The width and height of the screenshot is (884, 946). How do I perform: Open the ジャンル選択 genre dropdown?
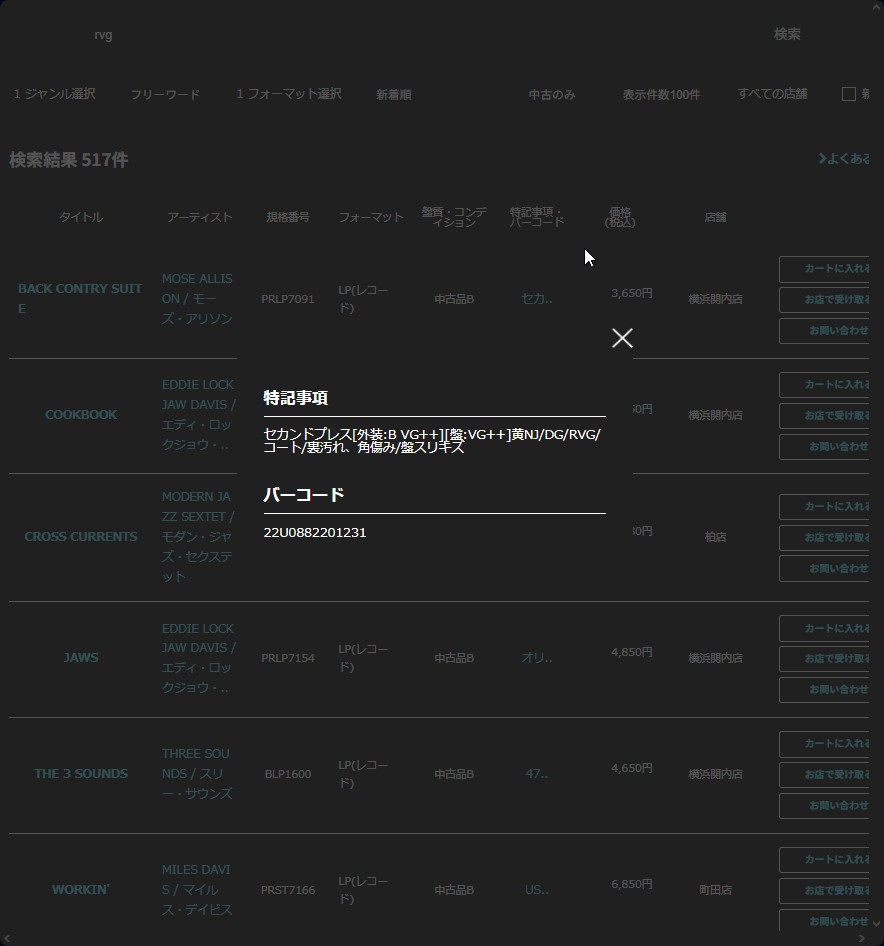[55, 94]
